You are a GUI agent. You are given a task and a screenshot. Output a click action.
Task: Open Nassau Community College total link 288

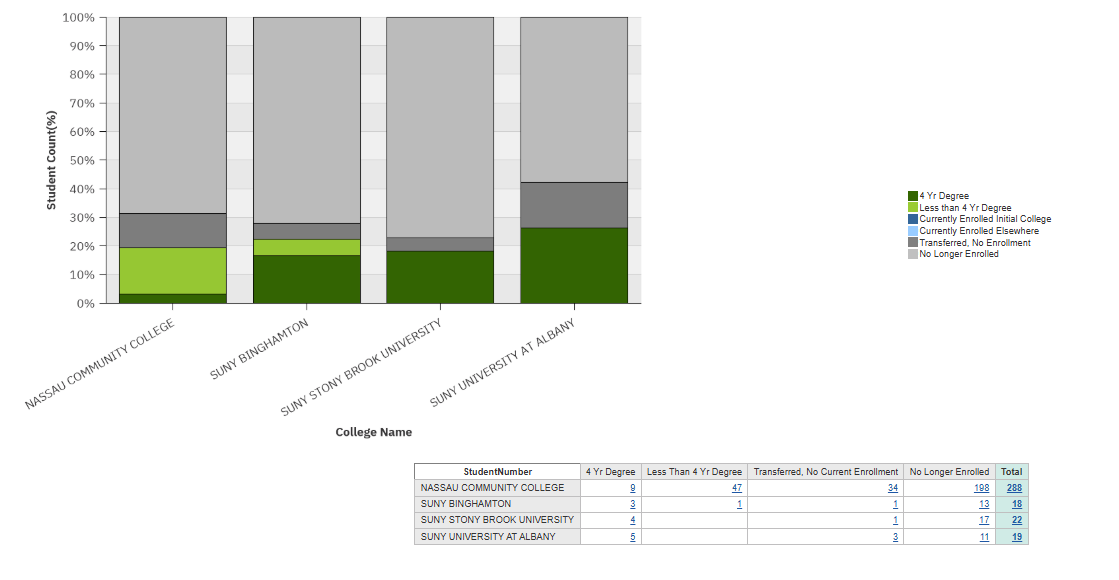tap(1014, 488)
